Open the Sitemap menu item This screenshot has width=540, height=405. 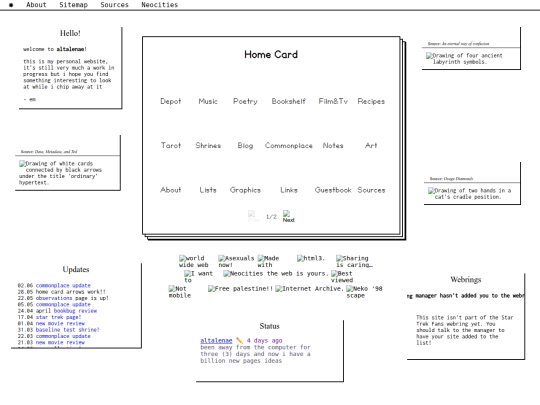tap(73, 5)
